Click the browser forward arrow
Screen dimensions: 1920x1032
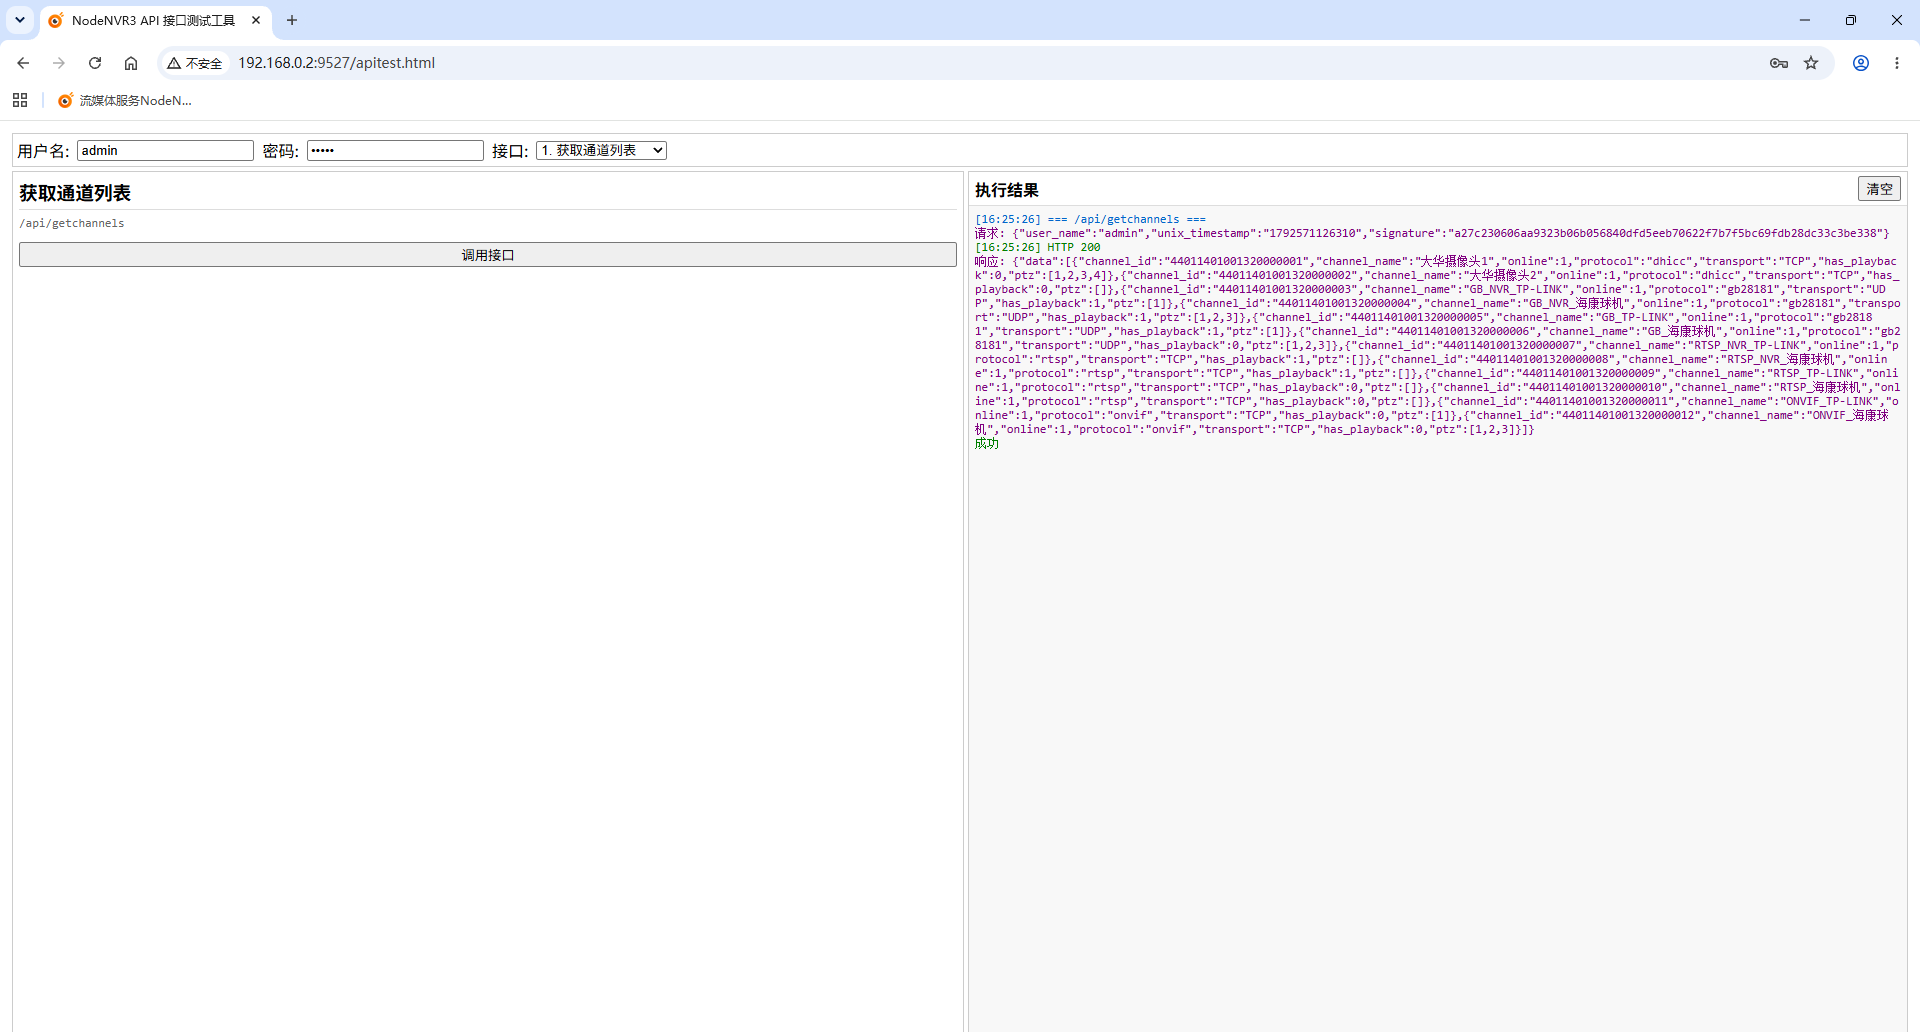click(x=59, y=63)
